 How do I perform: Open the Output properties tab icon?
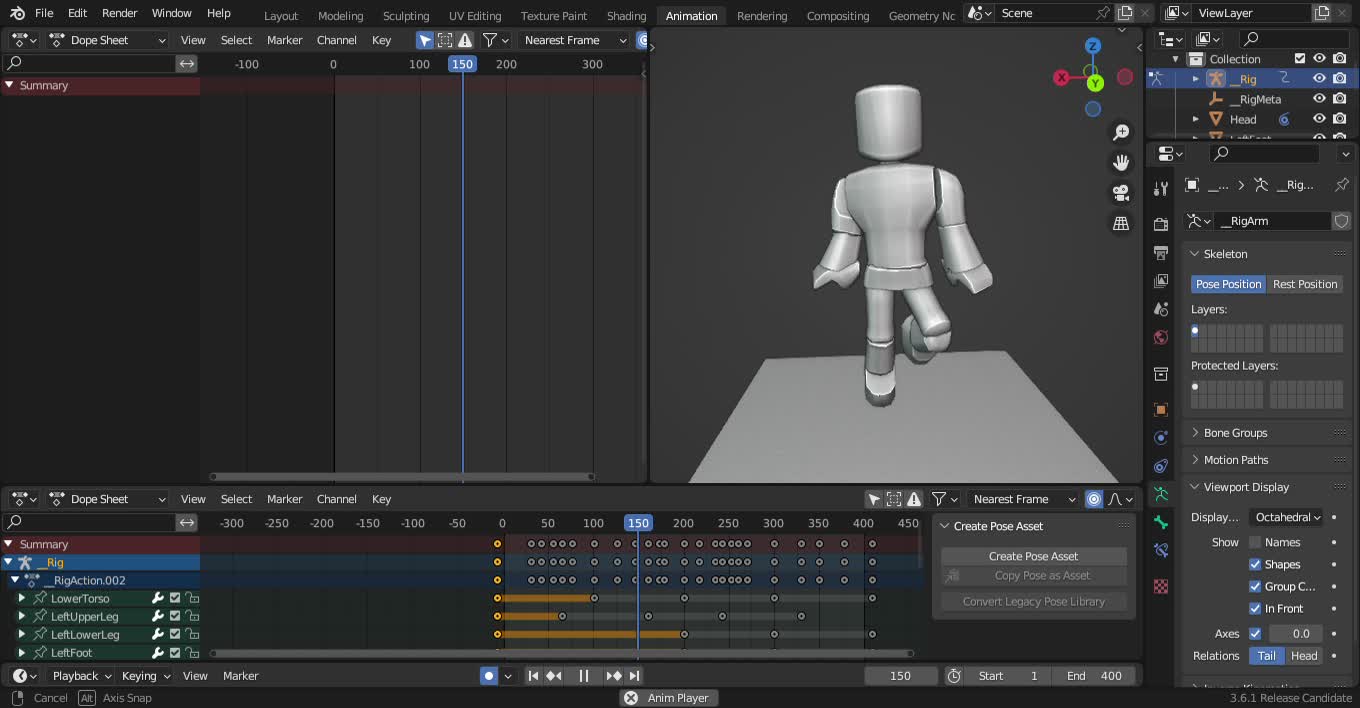(x=1161, y=252)
